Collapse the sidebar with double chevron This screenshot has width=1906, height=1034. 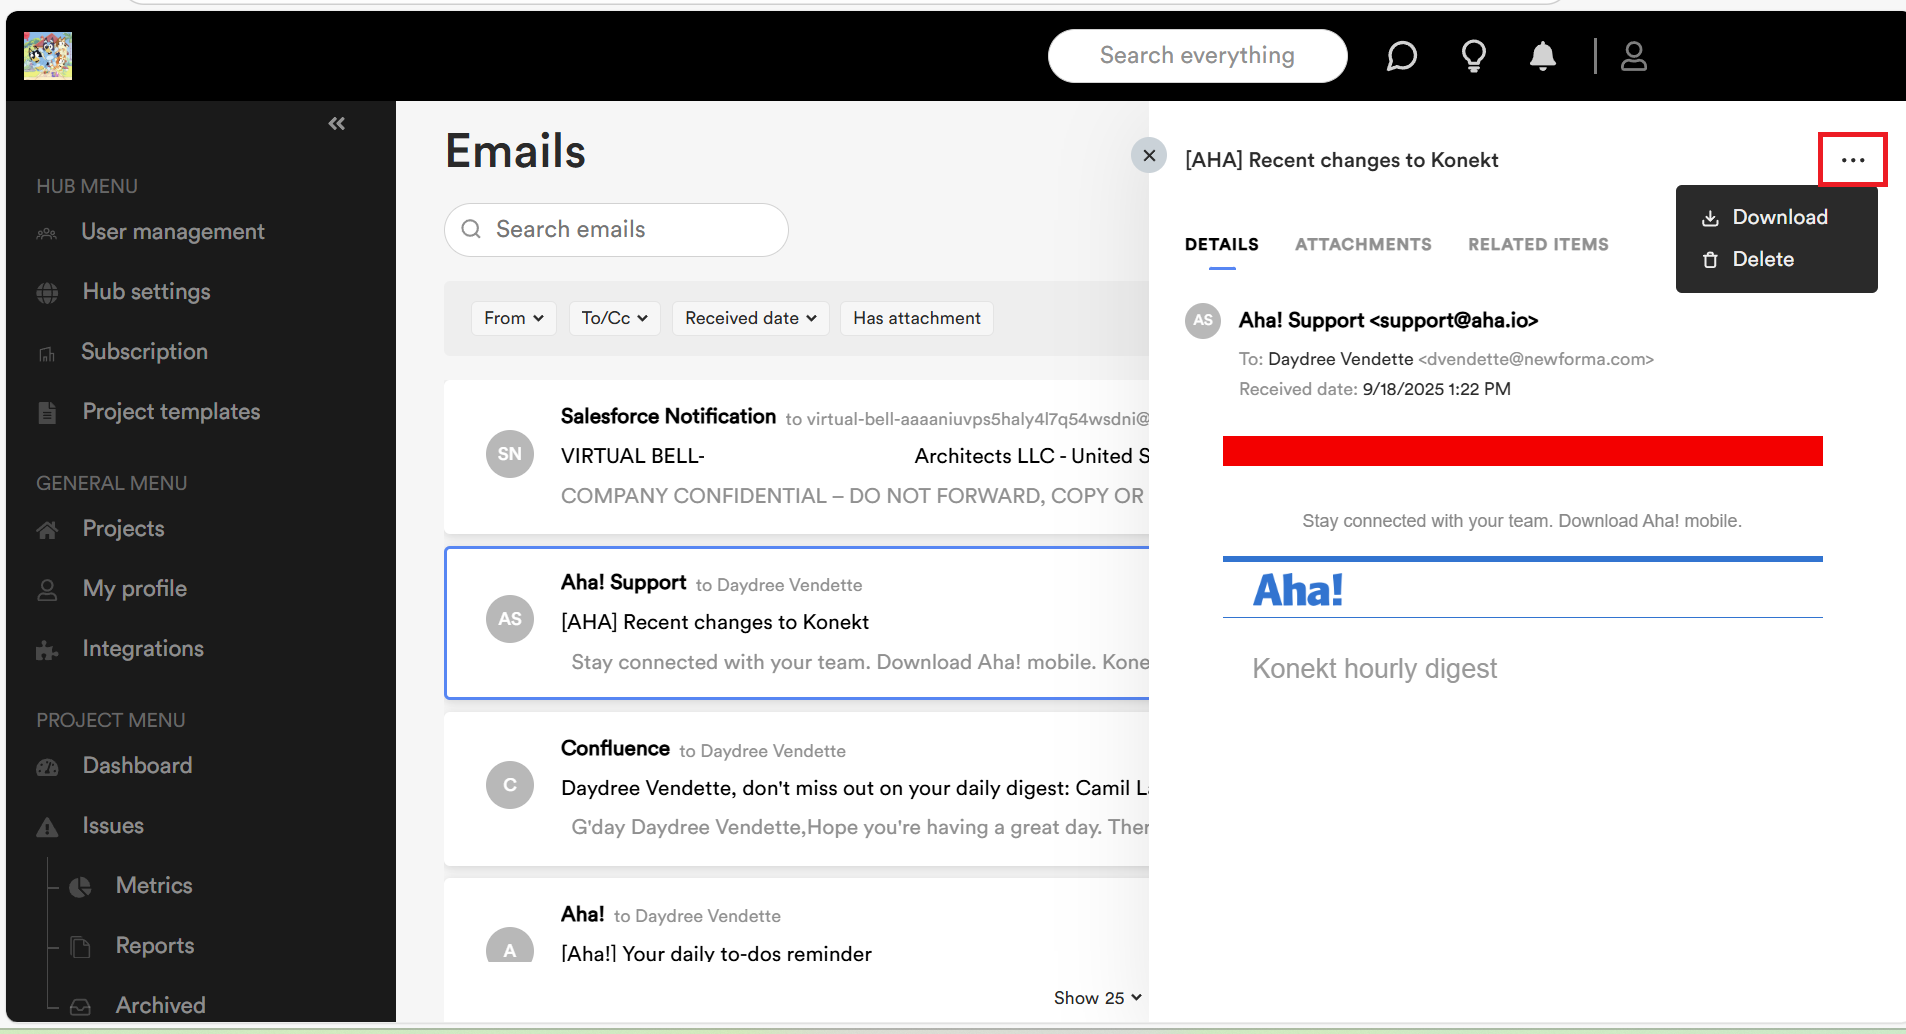337,123
